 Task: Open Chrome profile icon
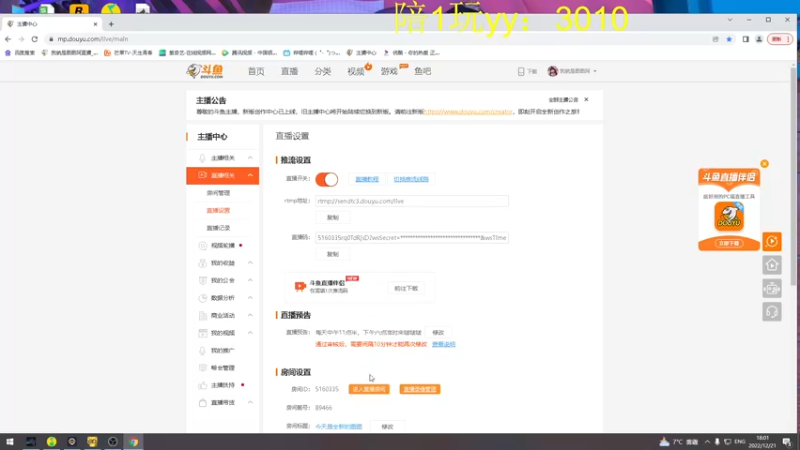coord(759,39)
